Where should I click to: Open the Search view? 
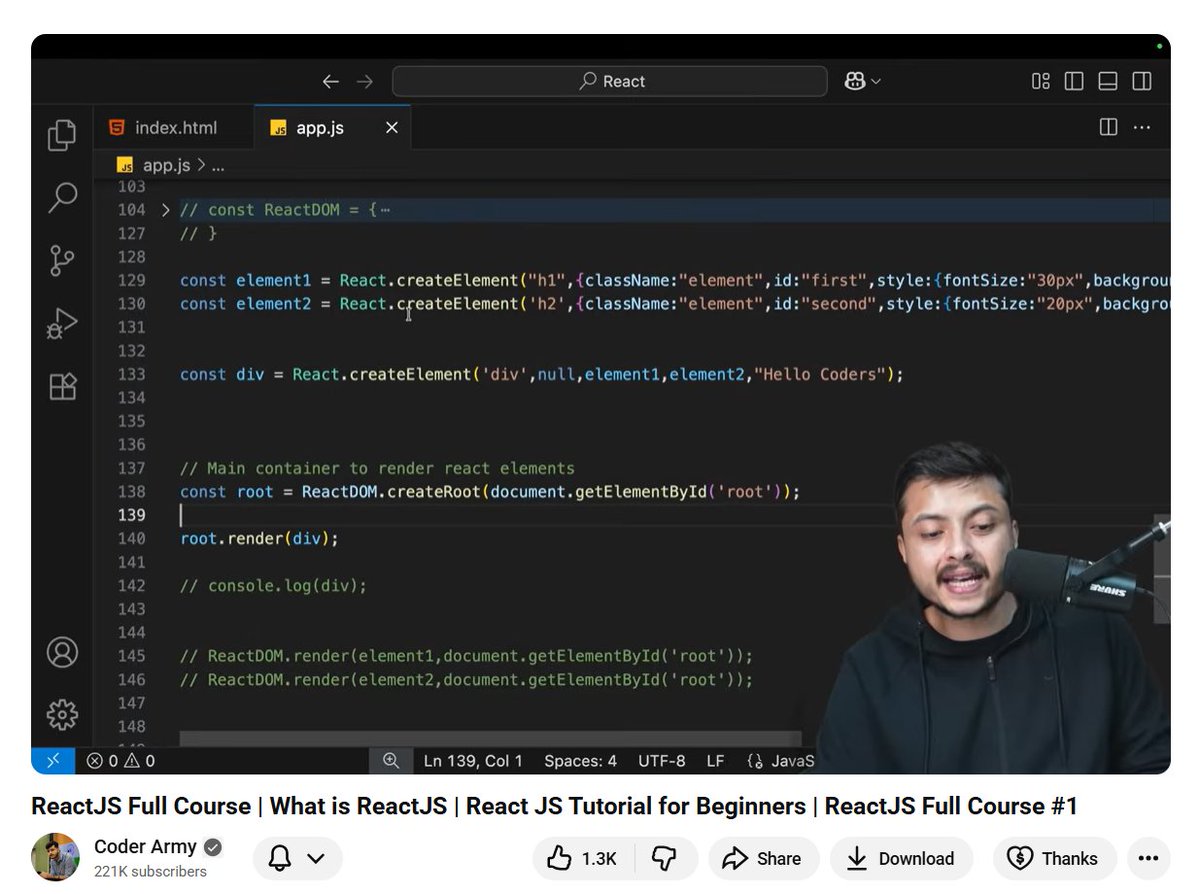[x=62, y=199]
